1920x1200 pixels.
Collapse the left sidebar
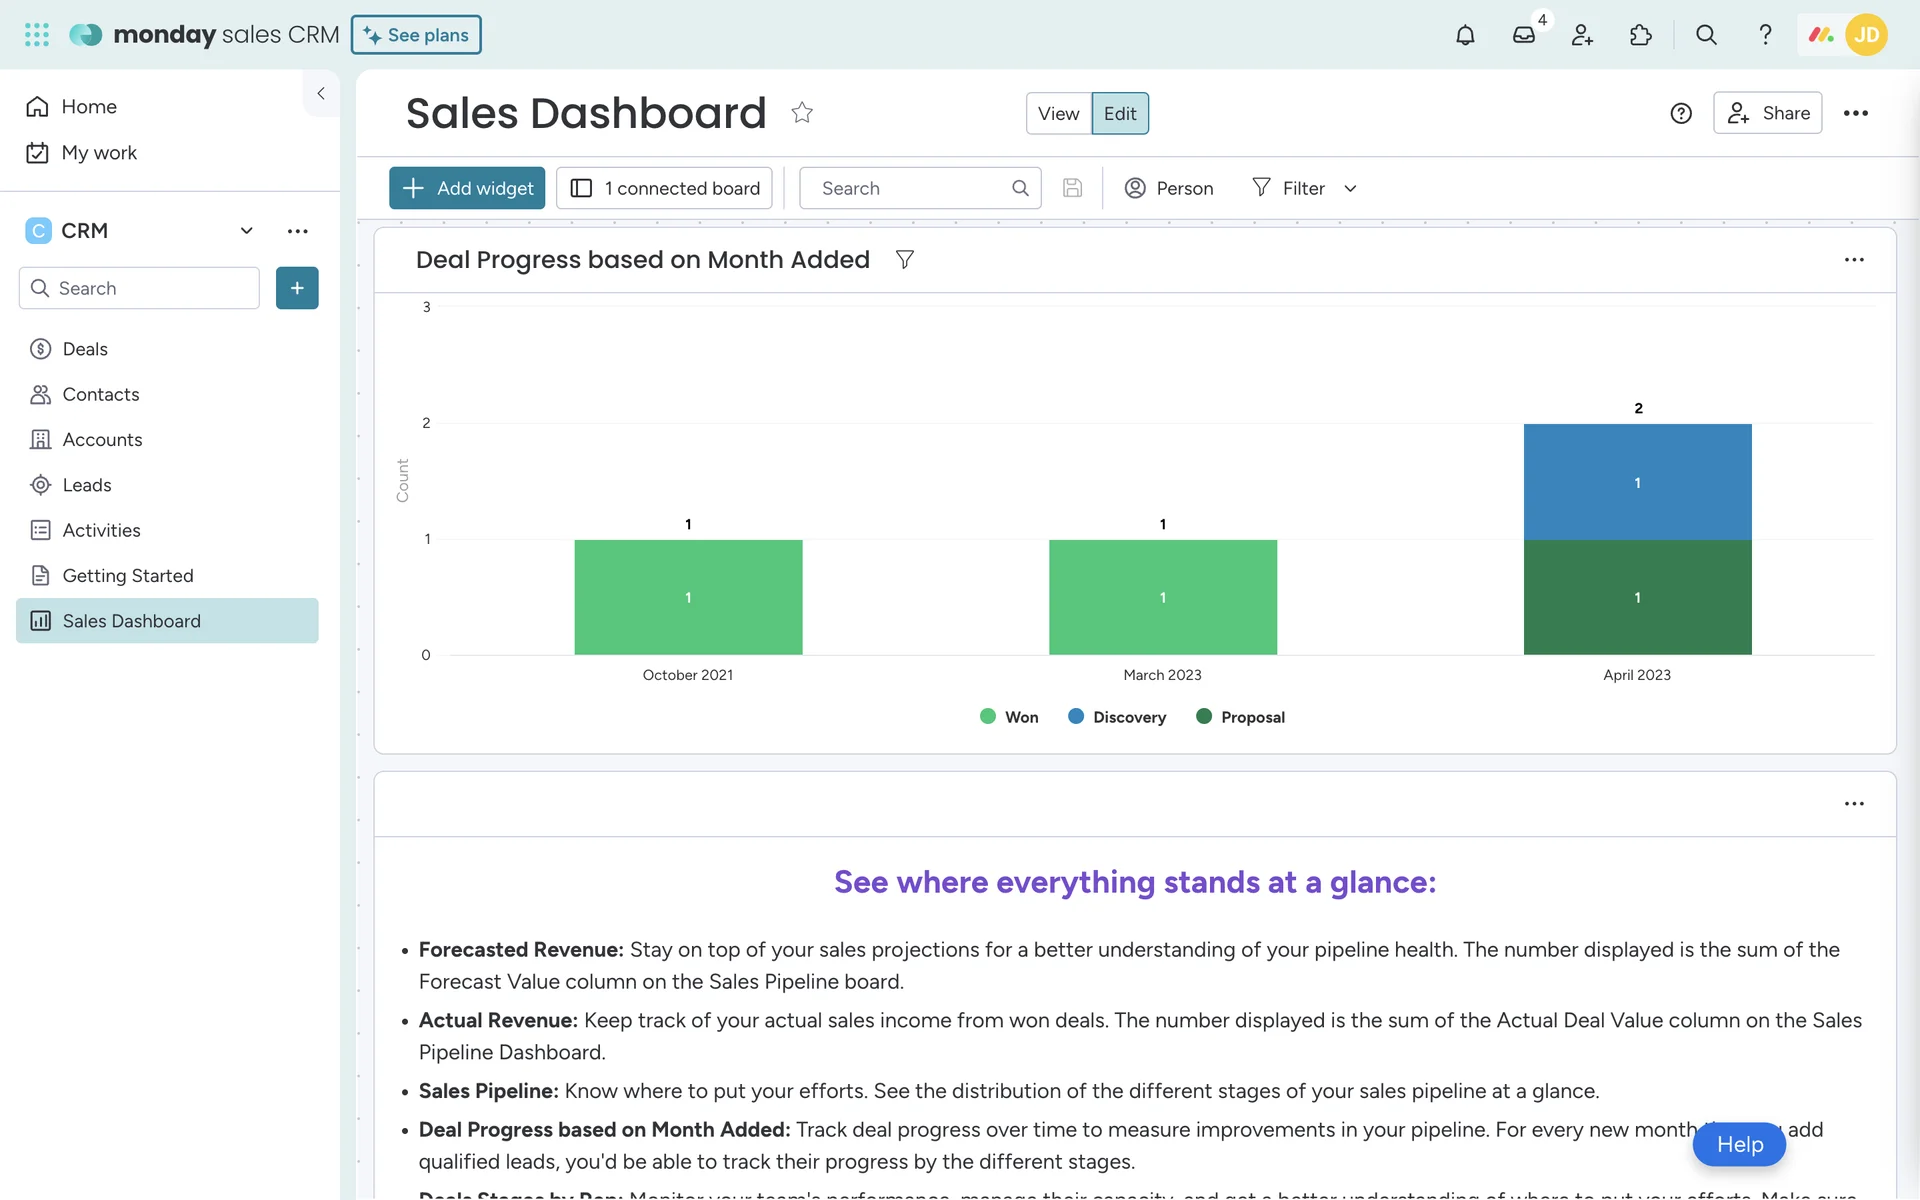tap(321, 93)
